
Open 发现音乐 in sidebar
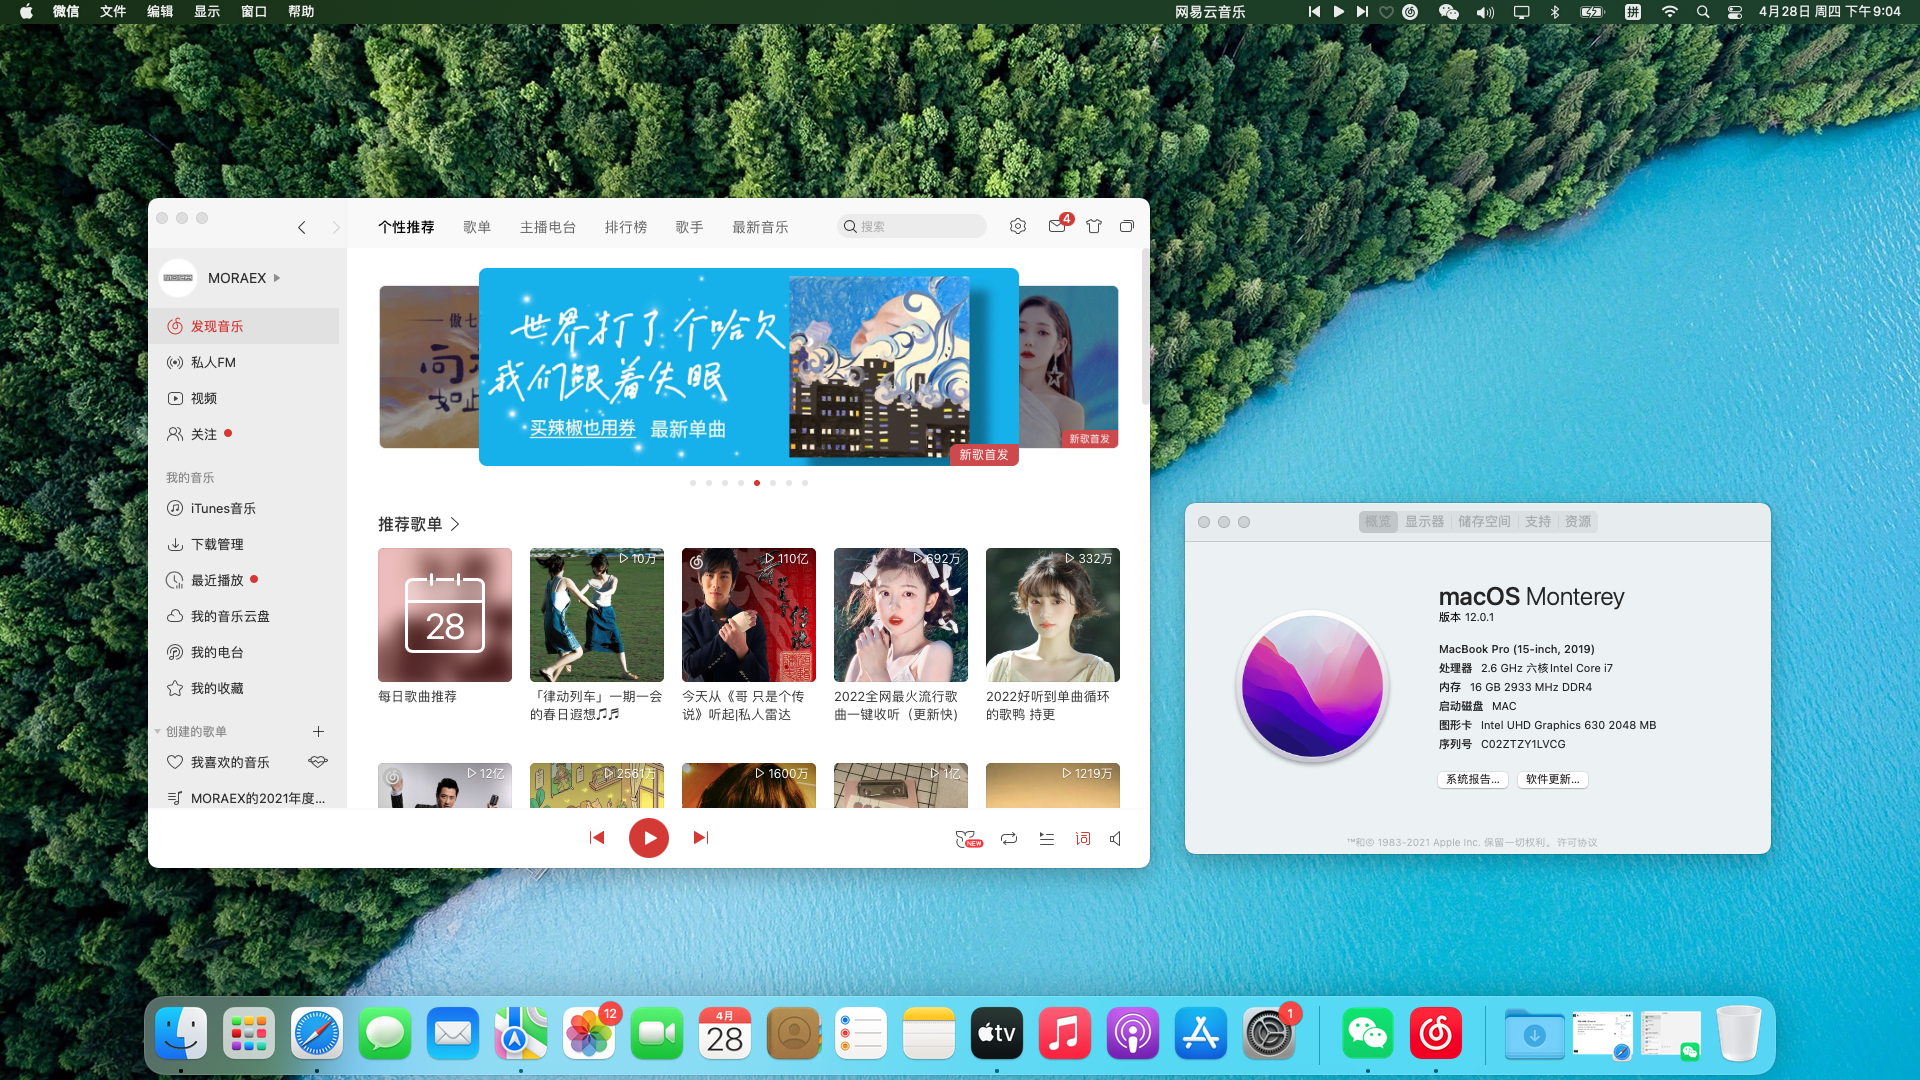tap(244, 326)
